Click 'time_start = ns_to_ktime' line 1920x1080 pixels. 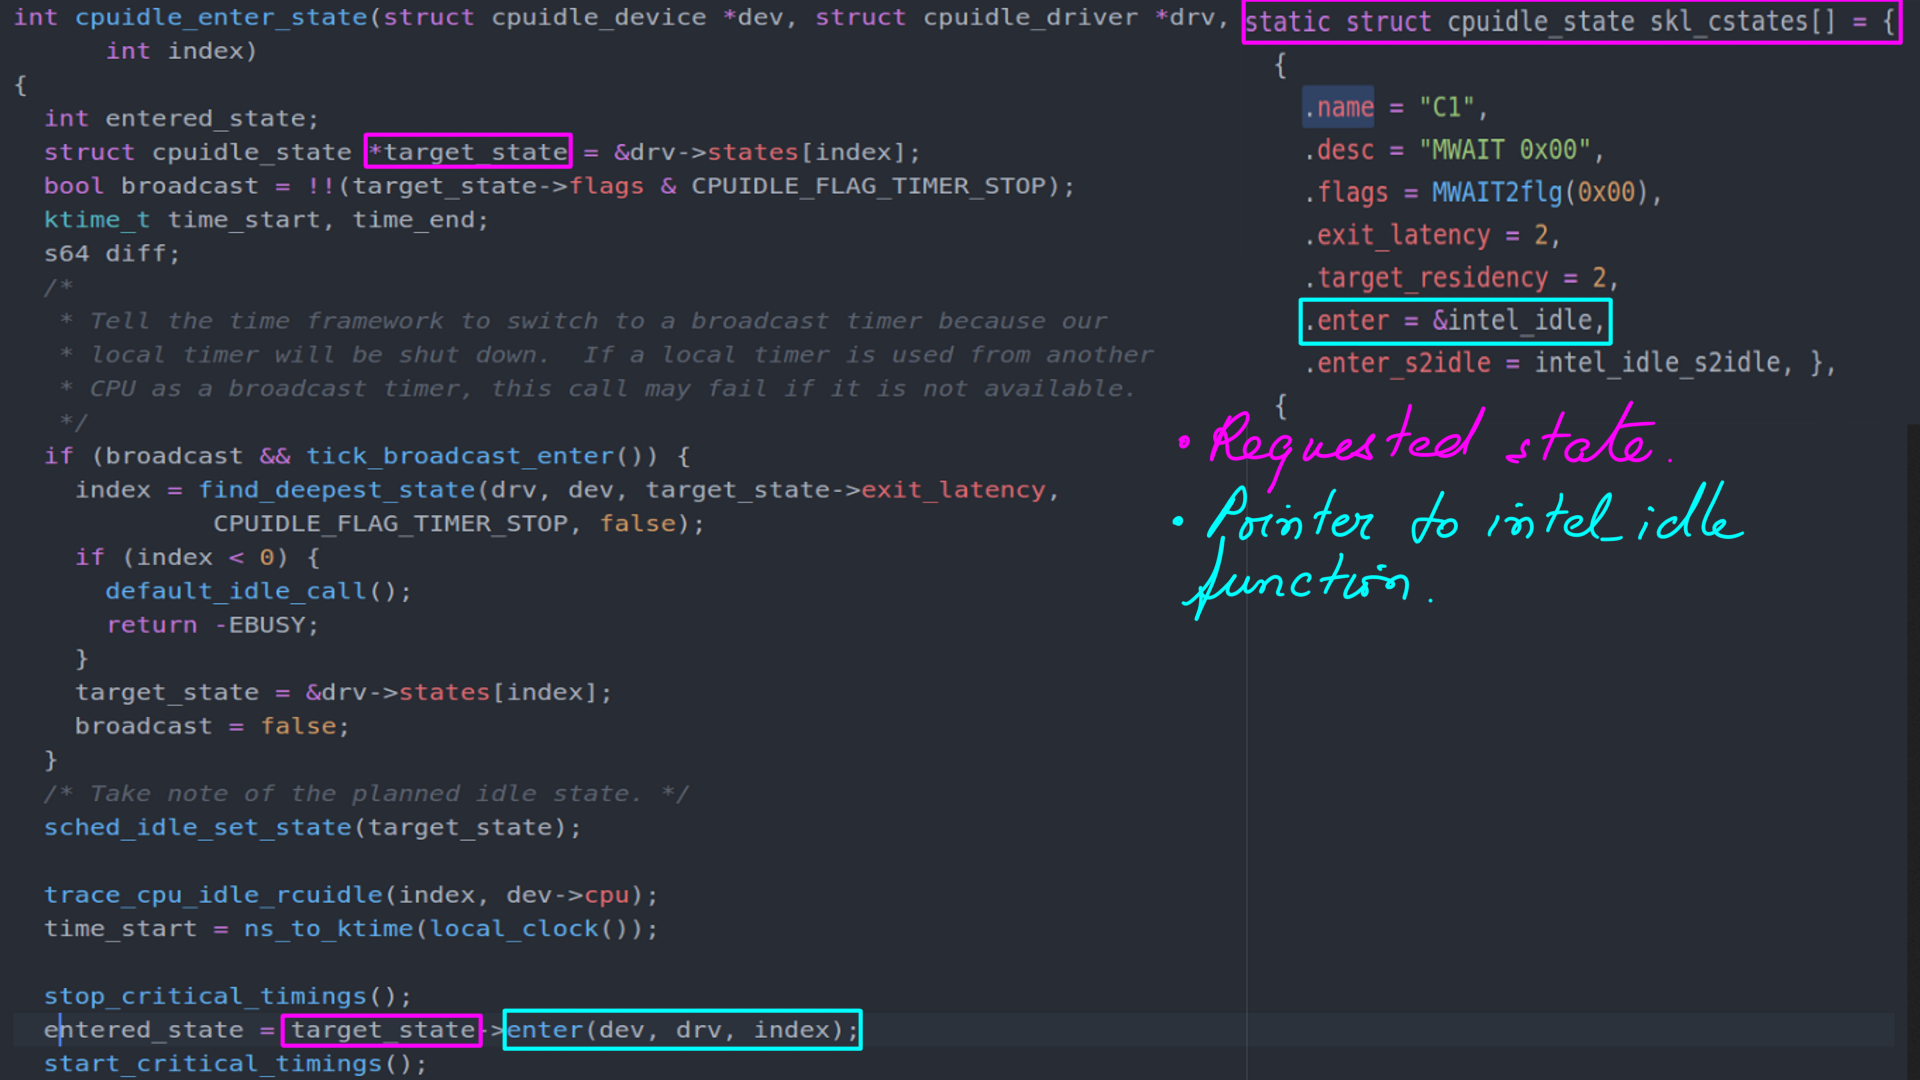351,929
